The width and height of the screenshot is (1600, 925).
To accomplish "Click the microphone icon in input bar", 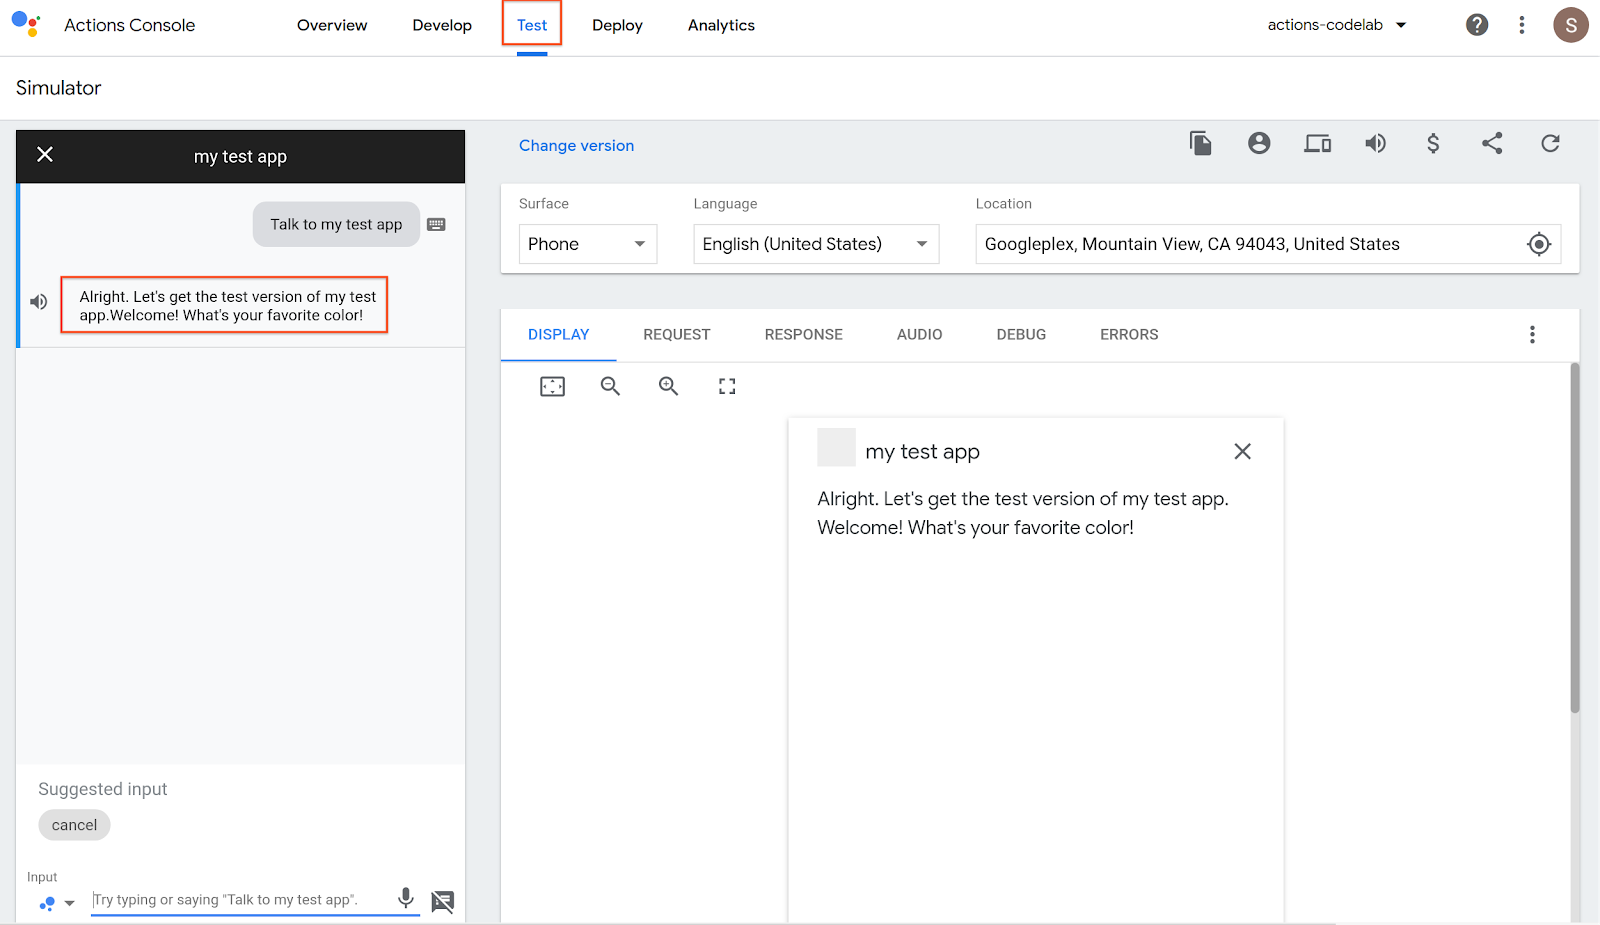I will pos(406,898).
